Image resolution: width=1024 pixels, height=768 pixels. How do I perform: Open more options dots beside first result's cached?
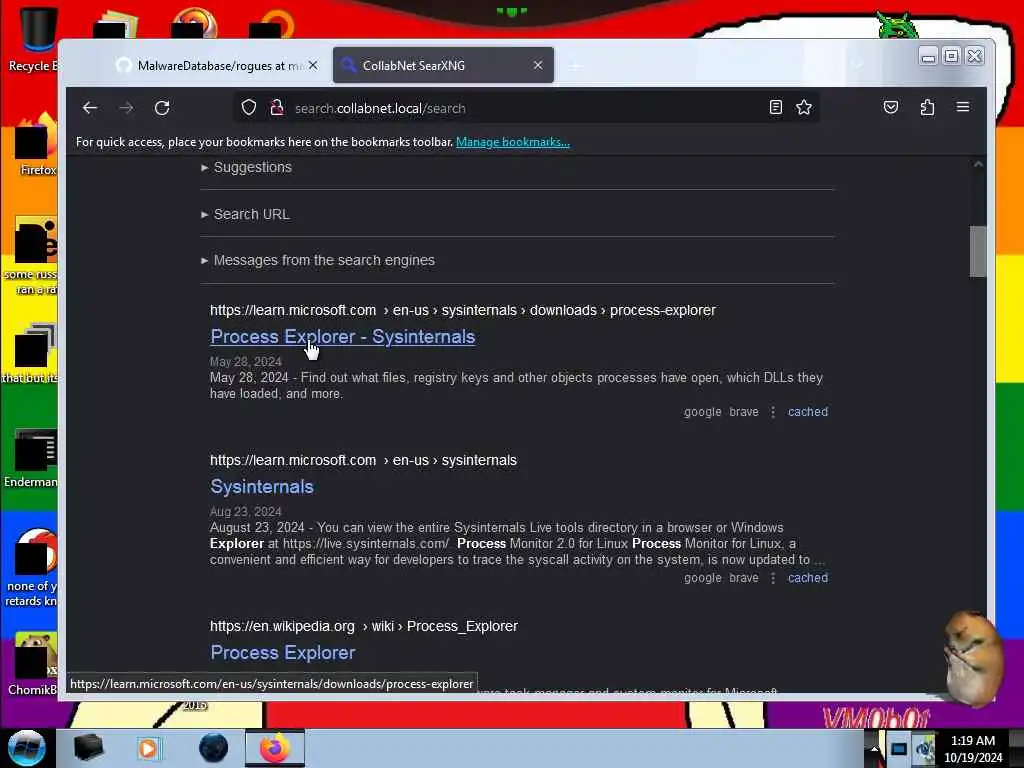(773, 412)
